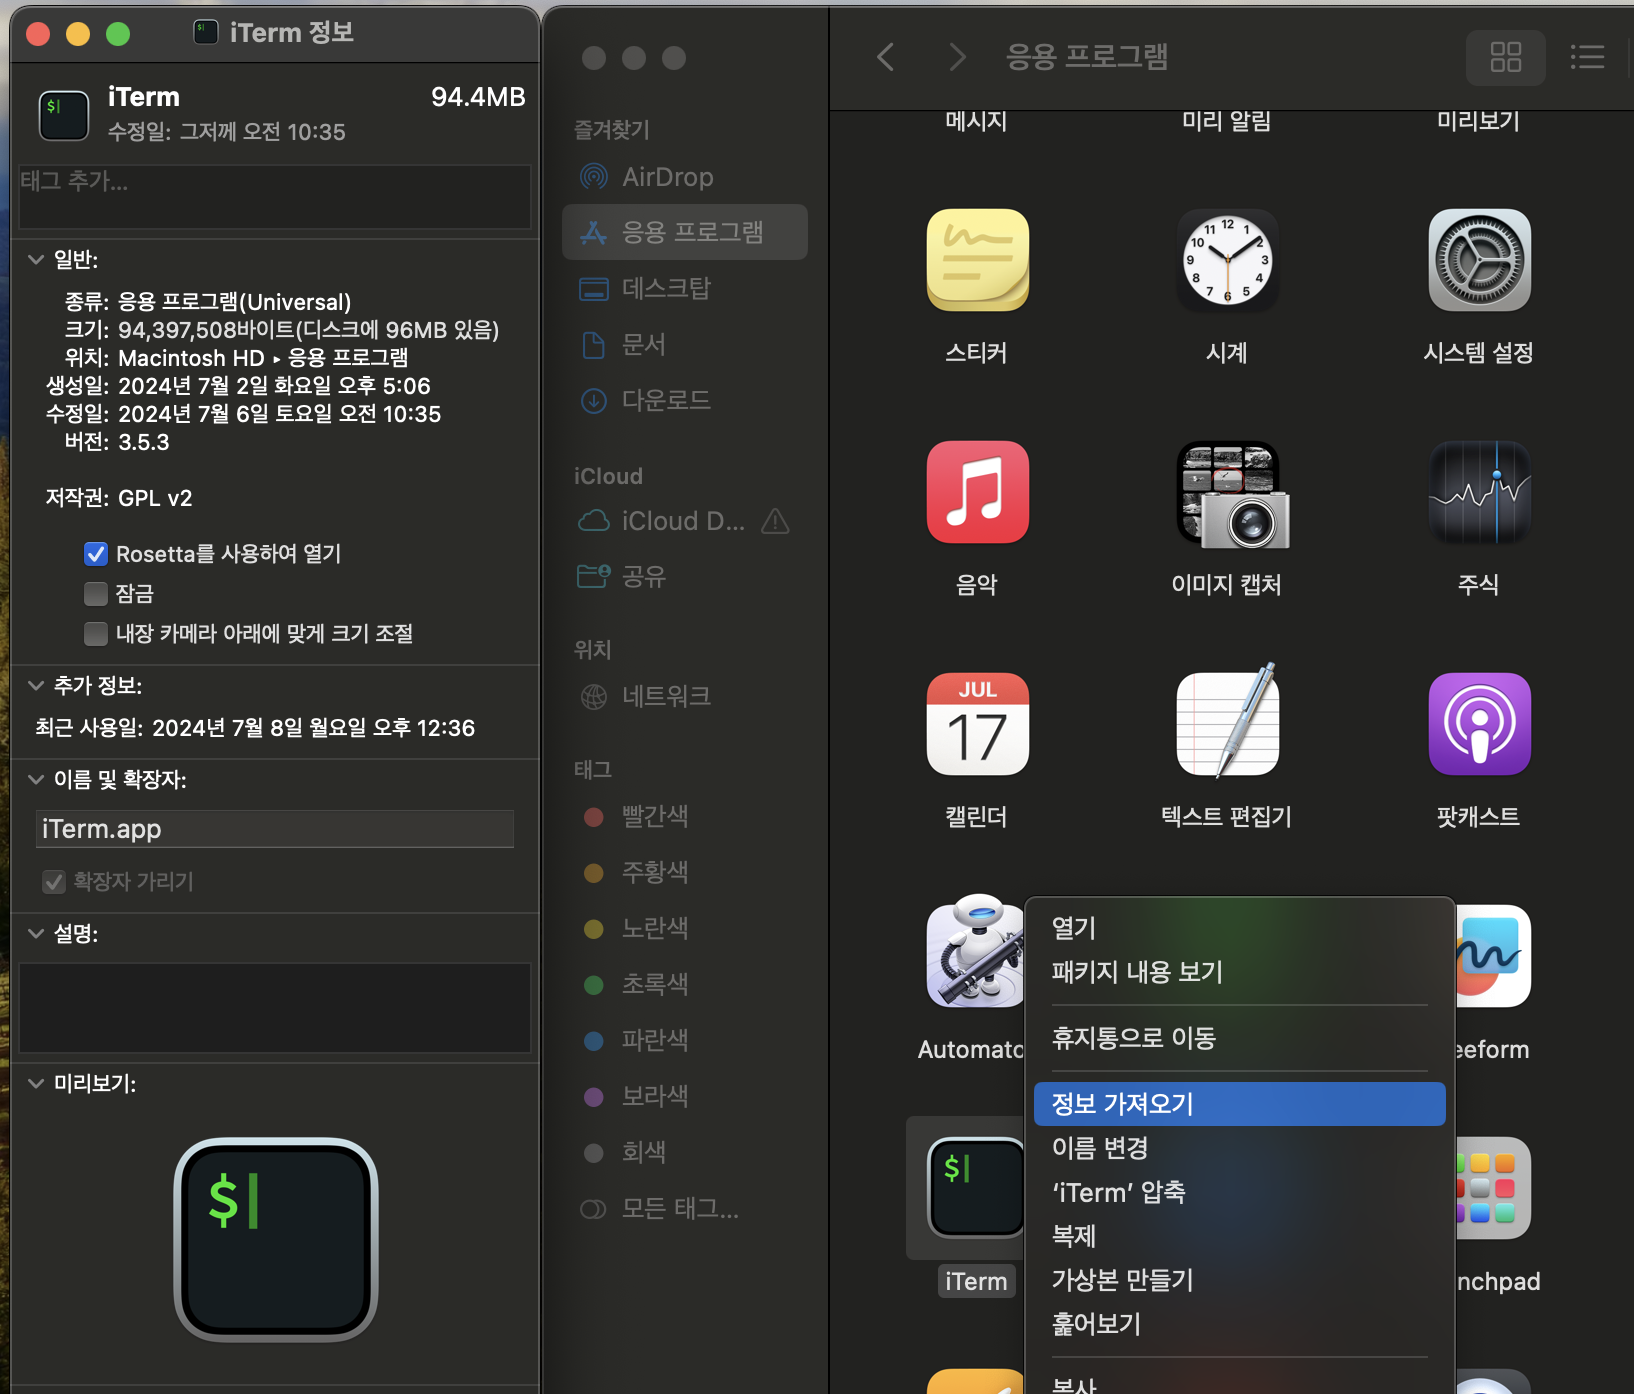
Task: Enable the 잠금 checkbox
Action: pyautogui.click(x=96, y=594)
